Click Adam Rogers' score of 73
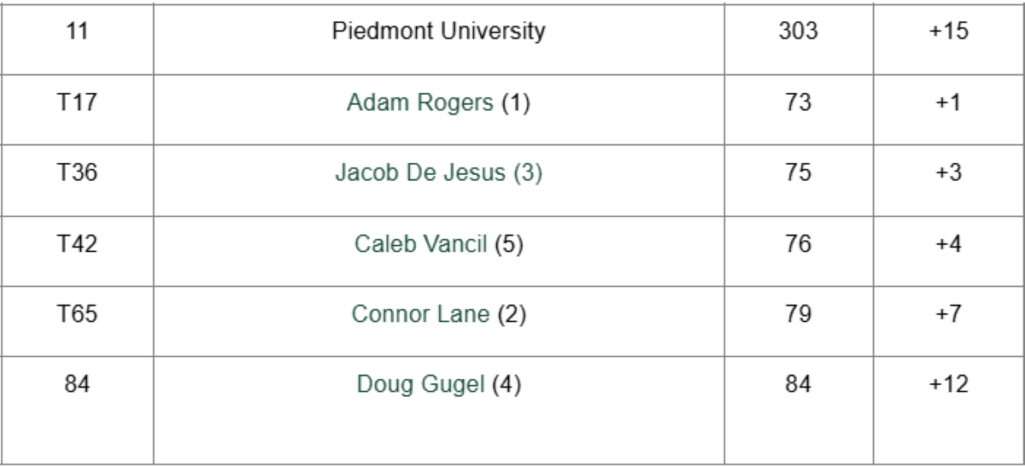1025x467 pixels. (x=798, y=103)
